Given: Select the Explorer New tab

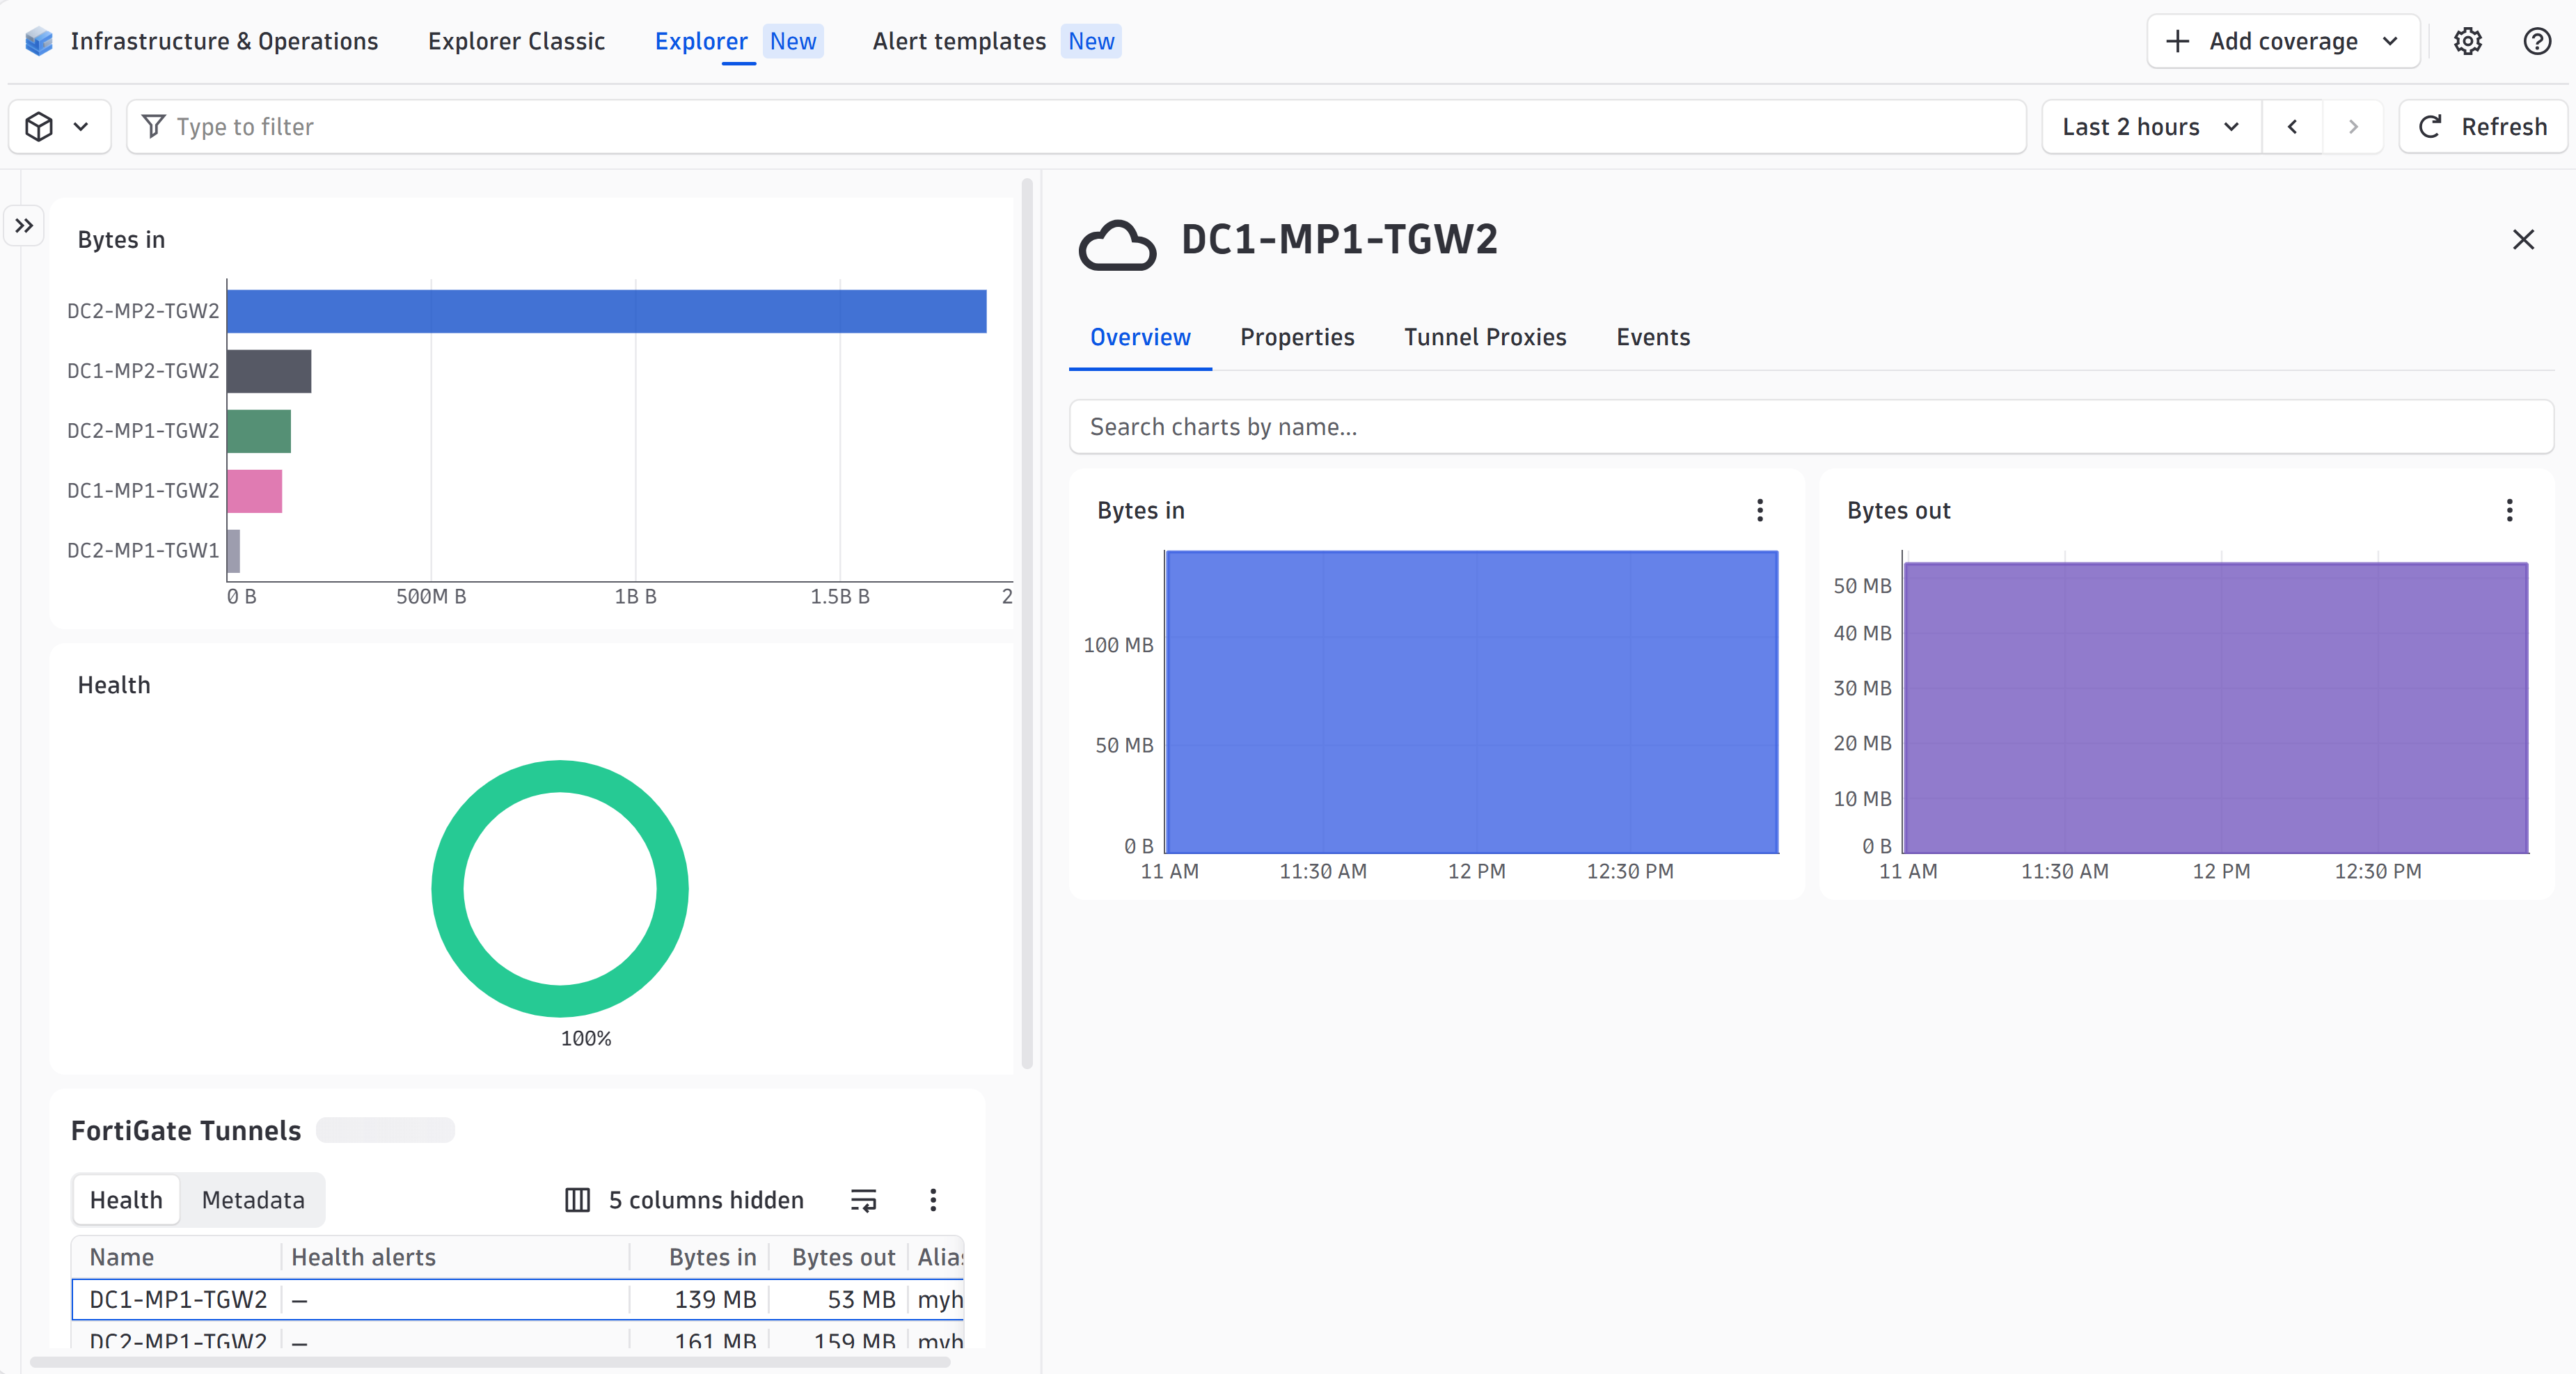Looking at the screenshot, I should [738, 41].
